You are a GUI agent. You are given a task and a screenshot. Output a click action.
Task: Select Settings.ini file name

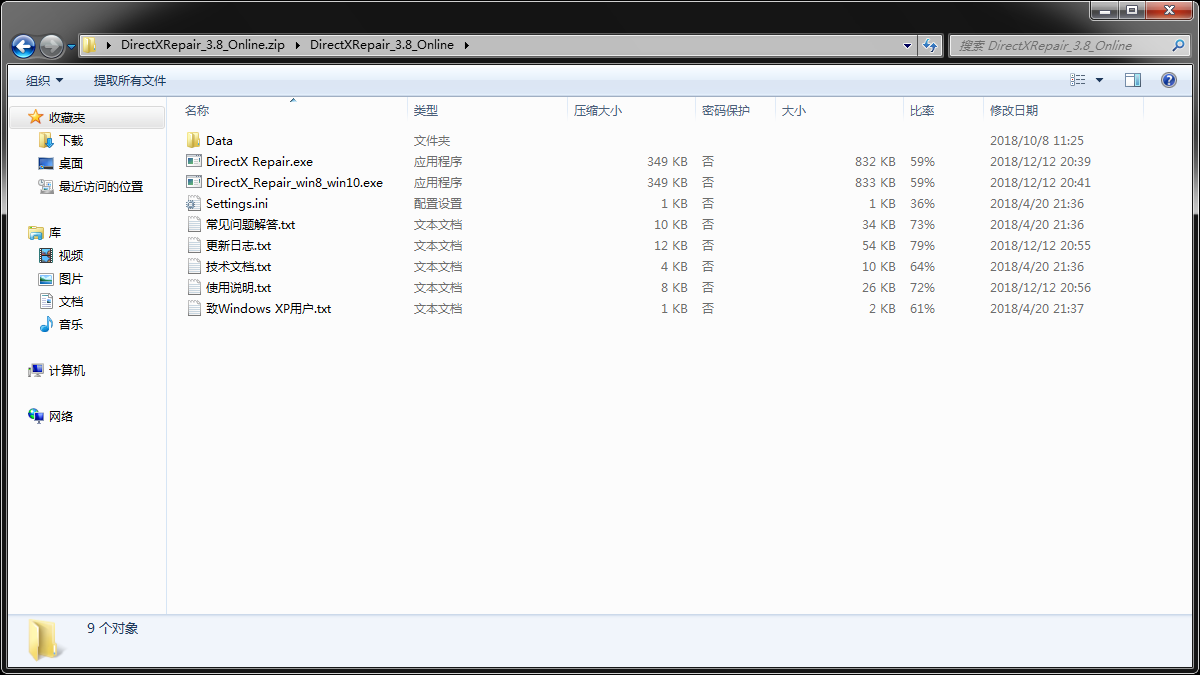click(237, 204)
